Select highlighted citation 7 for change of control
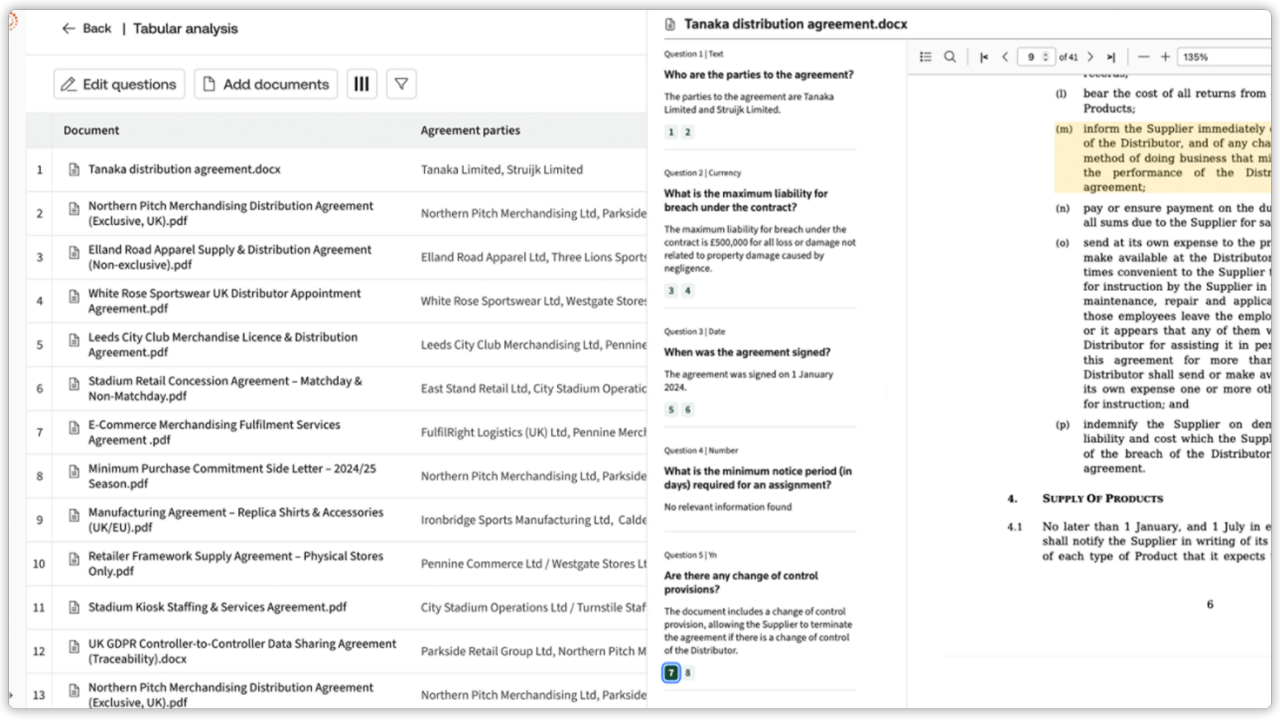1280x720 pixels. [671, 673]
